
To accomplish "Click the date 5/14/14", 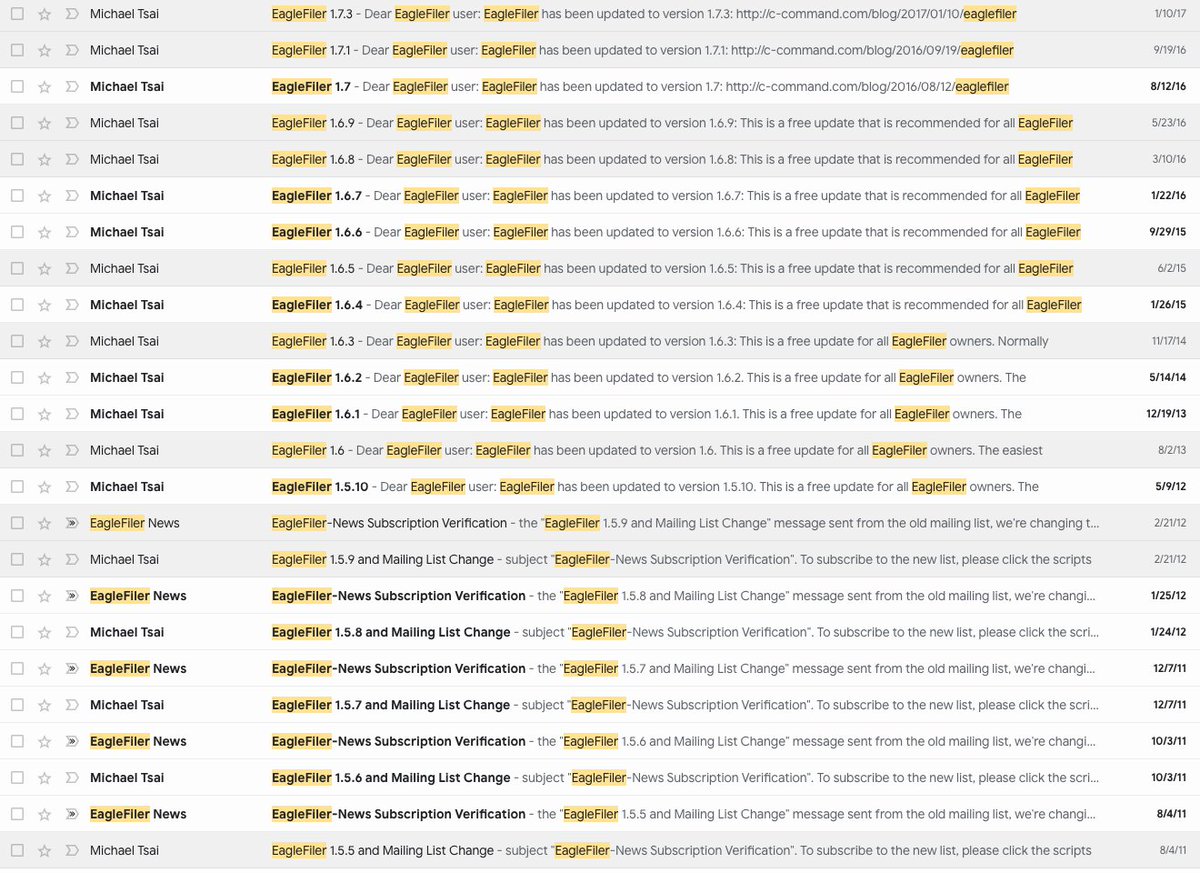I will [1168, 377].
